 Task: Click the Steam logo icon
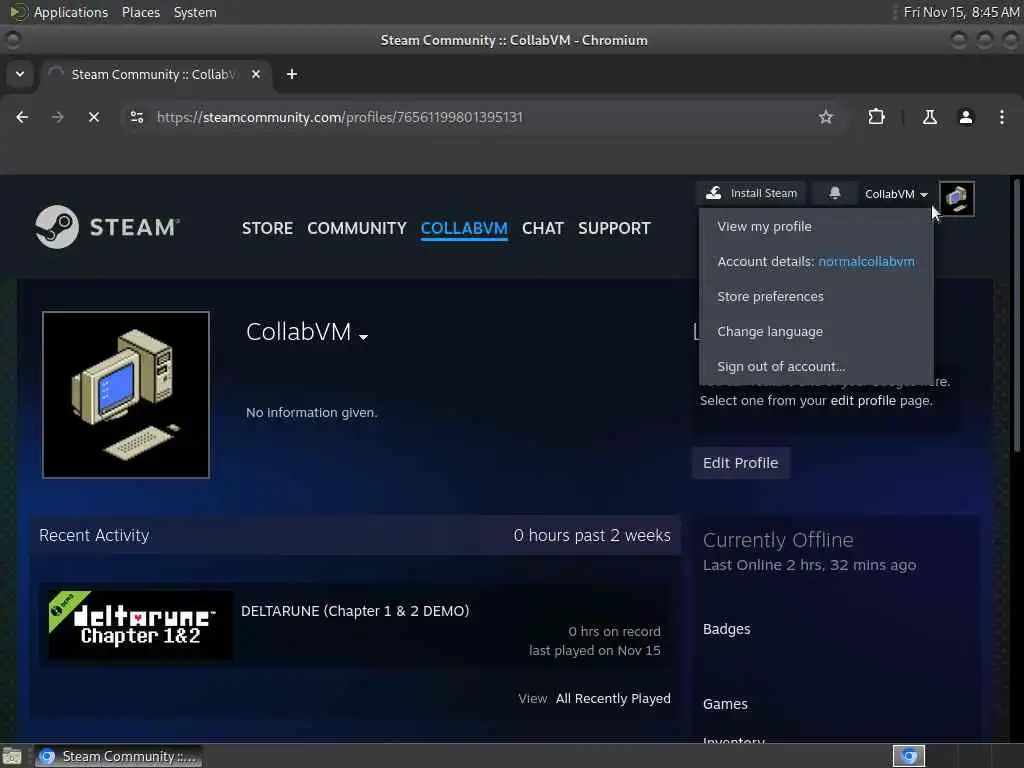pos(57,227)
